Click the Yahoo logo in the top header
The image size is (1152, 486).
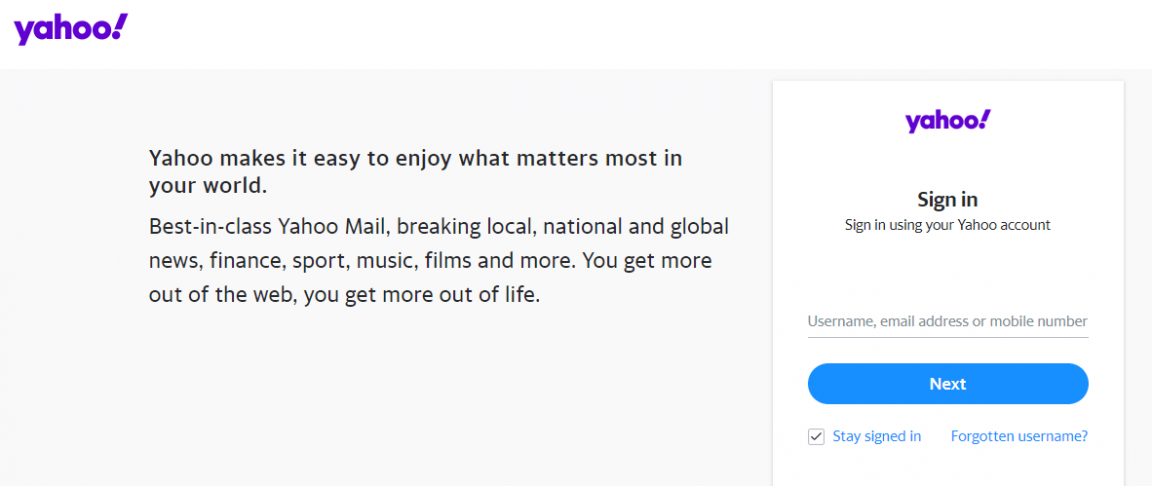click(70, 29)
